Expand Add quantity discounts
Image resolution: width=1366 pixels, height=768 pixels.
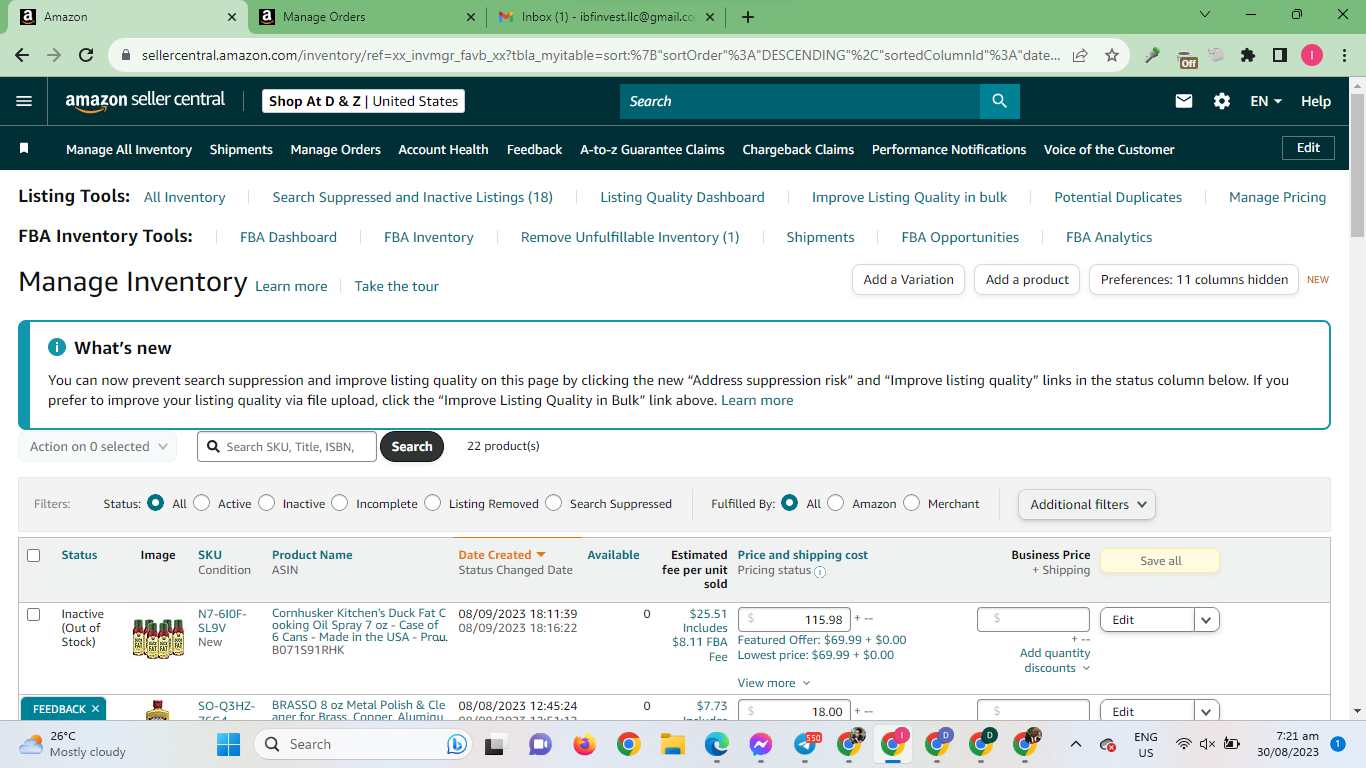[x=1055, y=660]
